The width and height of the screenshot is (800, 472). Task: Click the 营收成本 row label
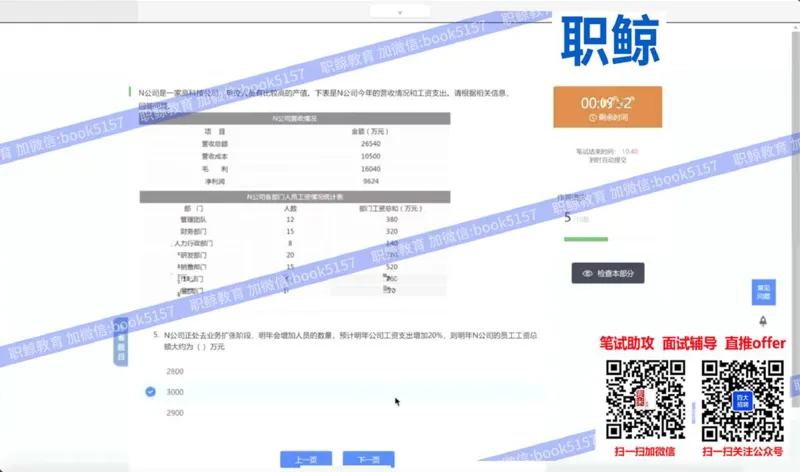pyautogui.click(x=214, y=156)
